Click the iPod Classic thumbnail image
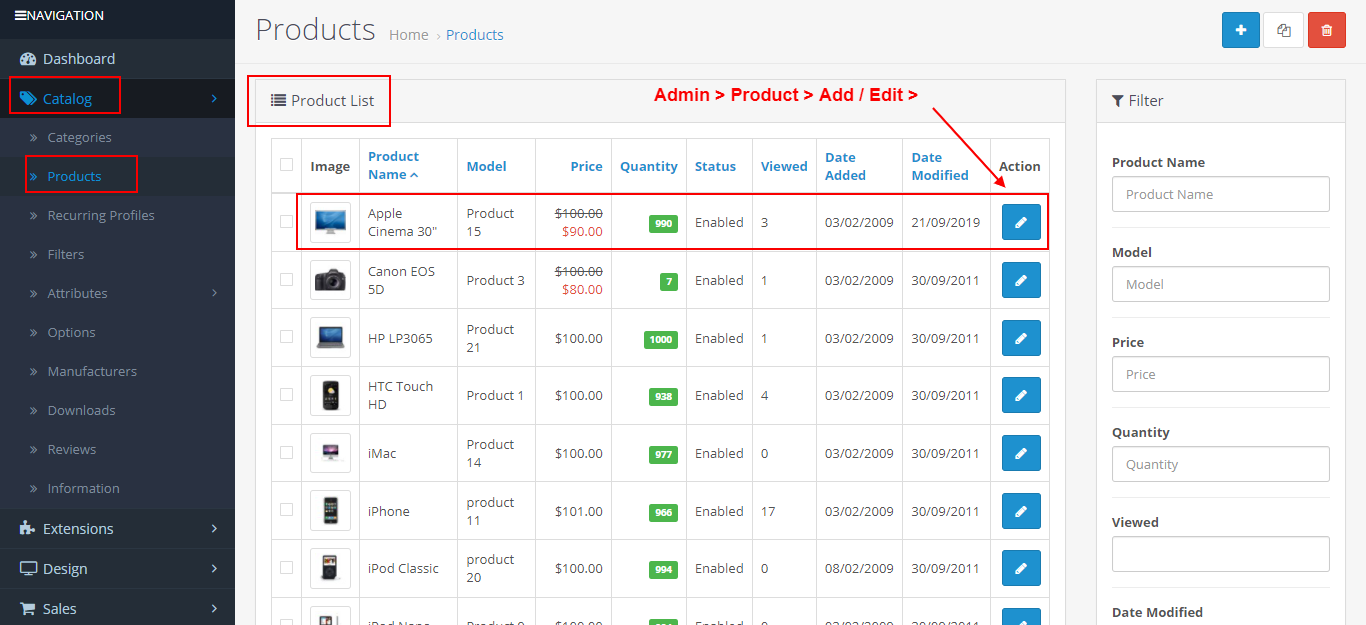1366x625 pixels. pos(330,568)
